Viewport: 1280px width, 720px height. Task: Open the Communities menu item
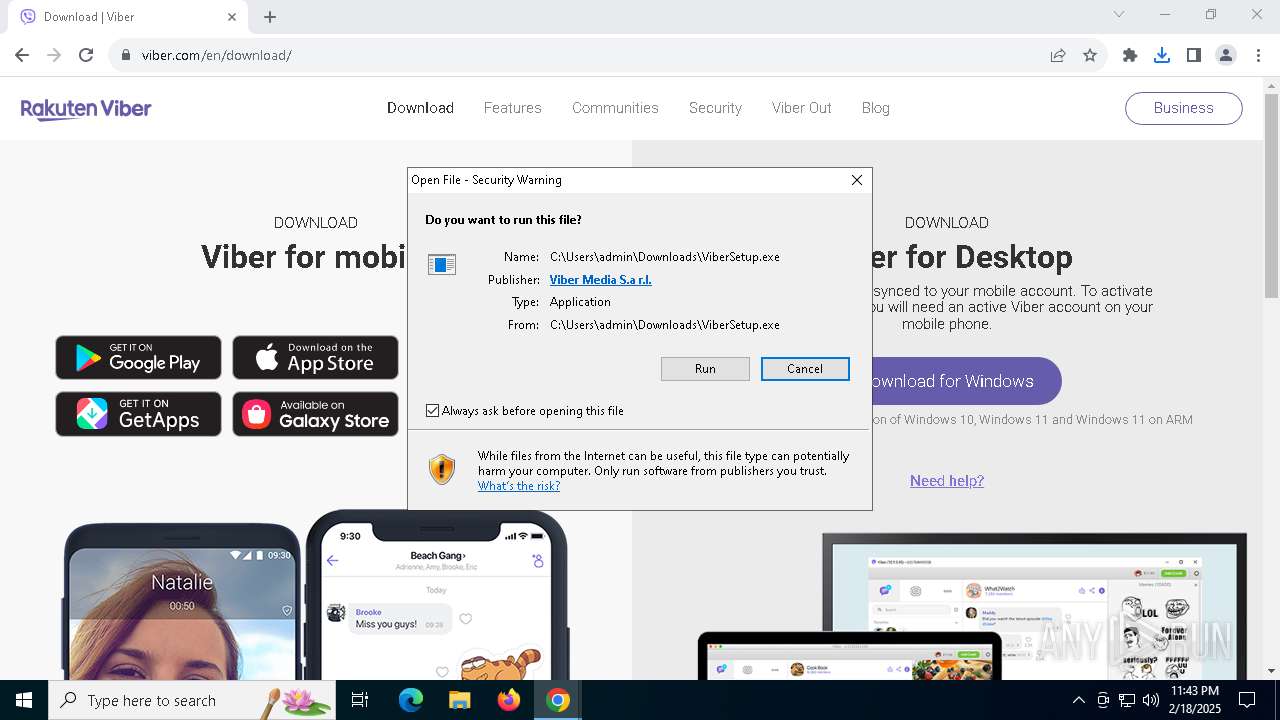[x=615, y=108]
